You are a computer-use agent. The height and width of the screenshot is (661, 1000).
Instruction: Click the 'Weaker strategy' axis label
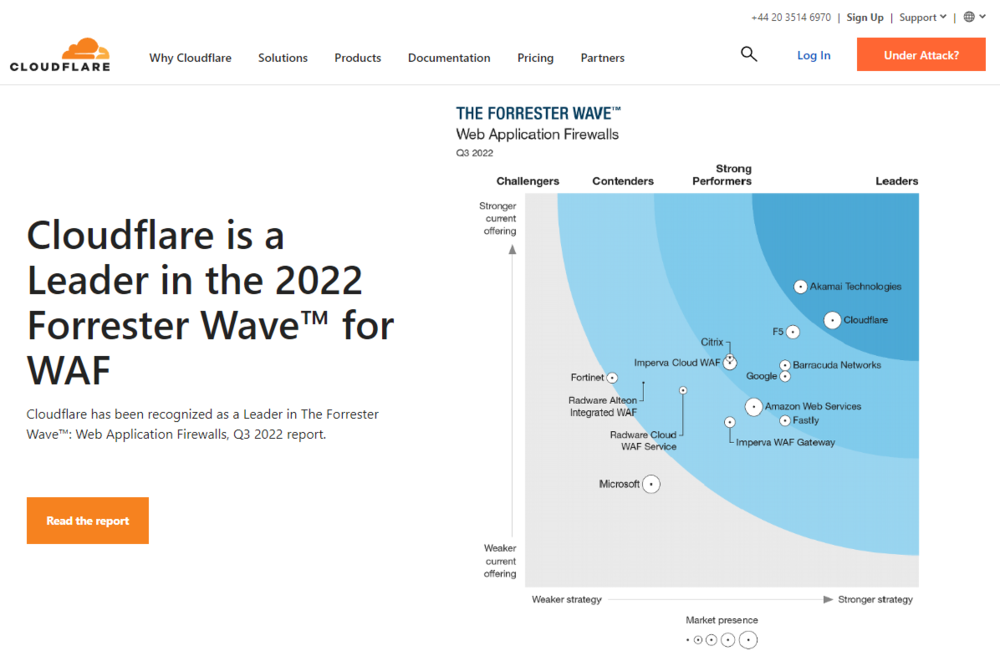click(566, 600)
